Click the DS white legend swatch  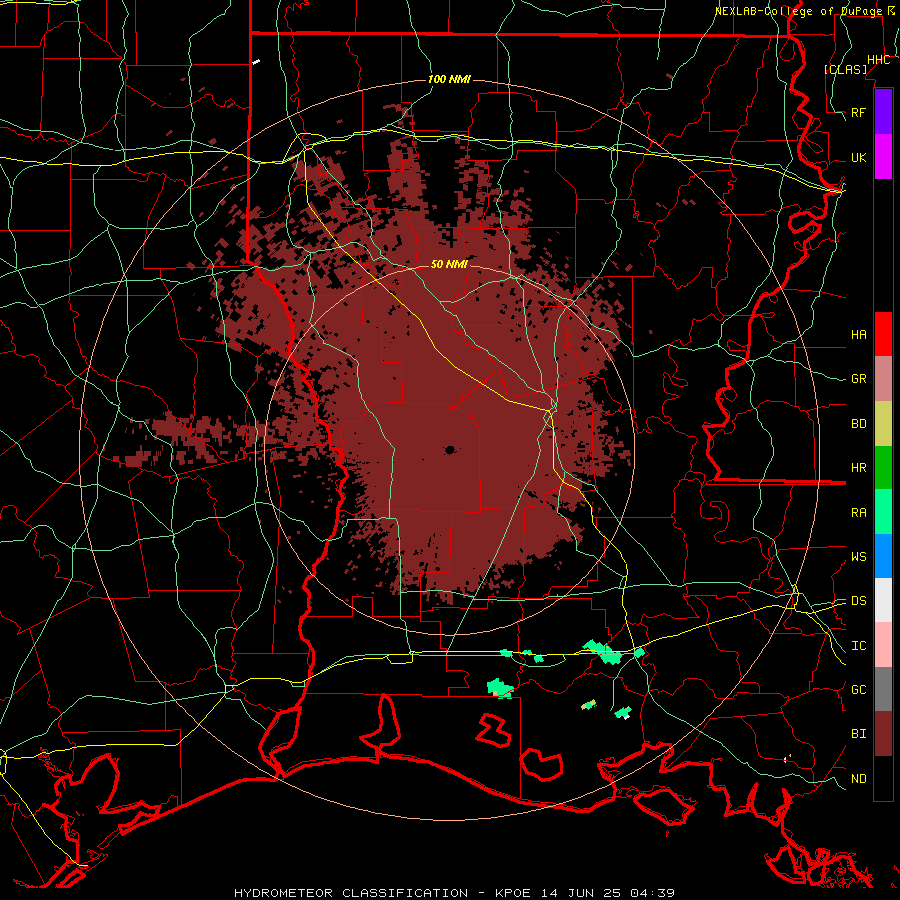coord(883,600)
